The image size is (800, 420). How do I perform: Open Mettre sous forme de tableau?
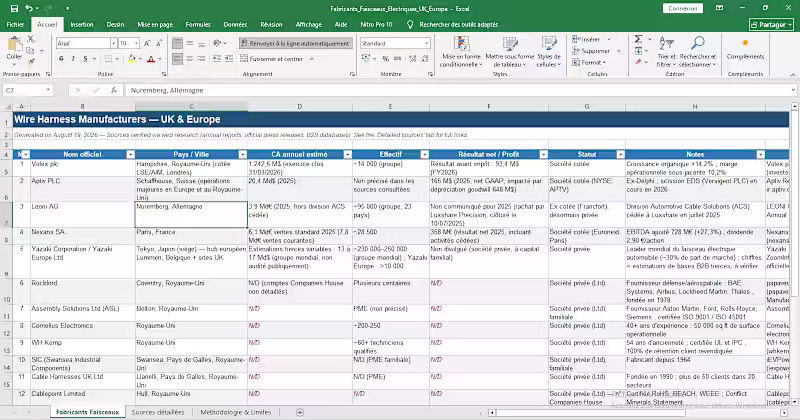[510, 52]
